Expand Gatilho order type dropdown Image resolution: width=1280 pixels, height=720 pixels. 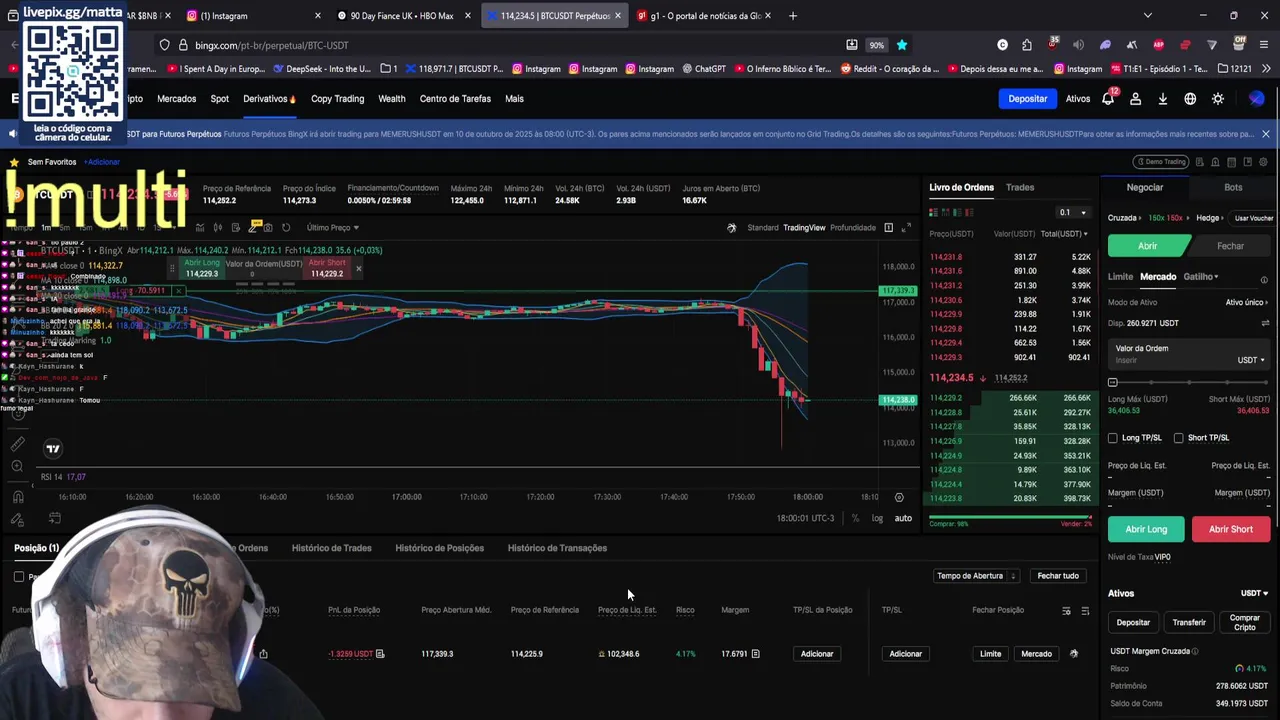[1201, 277]
